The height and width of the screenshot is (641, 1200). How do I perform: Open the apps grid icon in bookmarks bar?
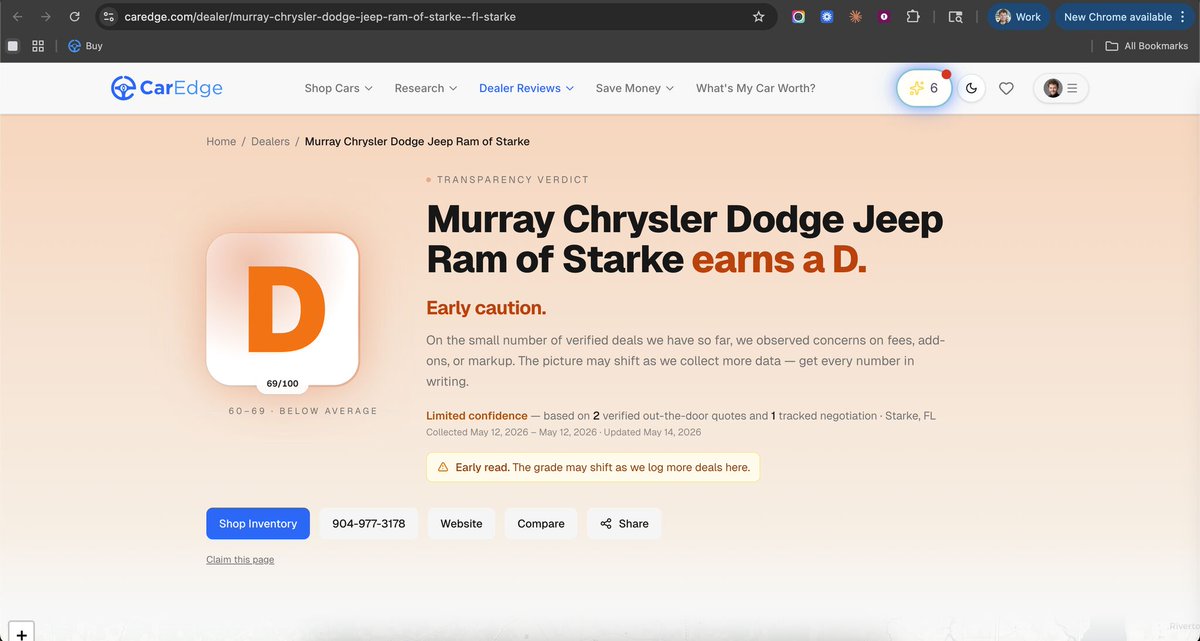(38, 46)
